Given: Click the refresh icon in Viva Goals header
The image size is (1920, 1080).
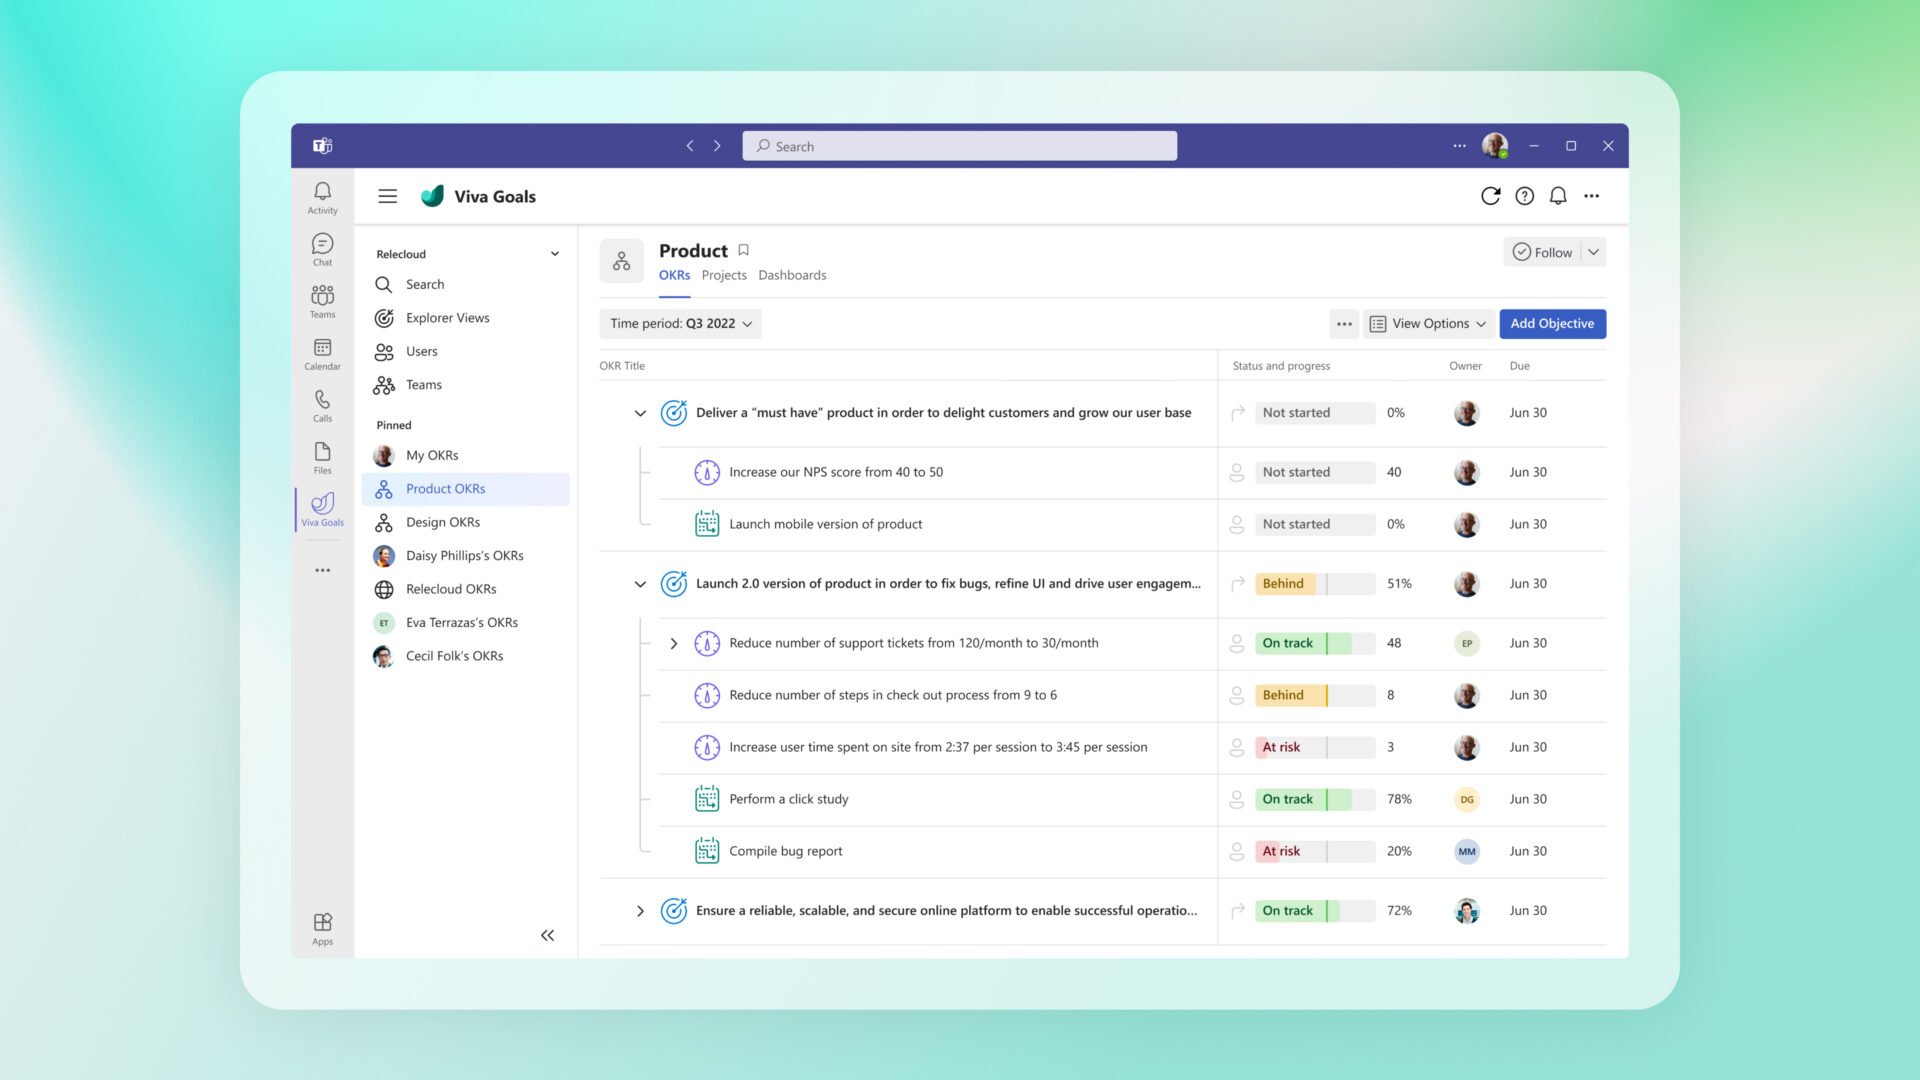Looking at the screenshot, I should coord(1490,196).
